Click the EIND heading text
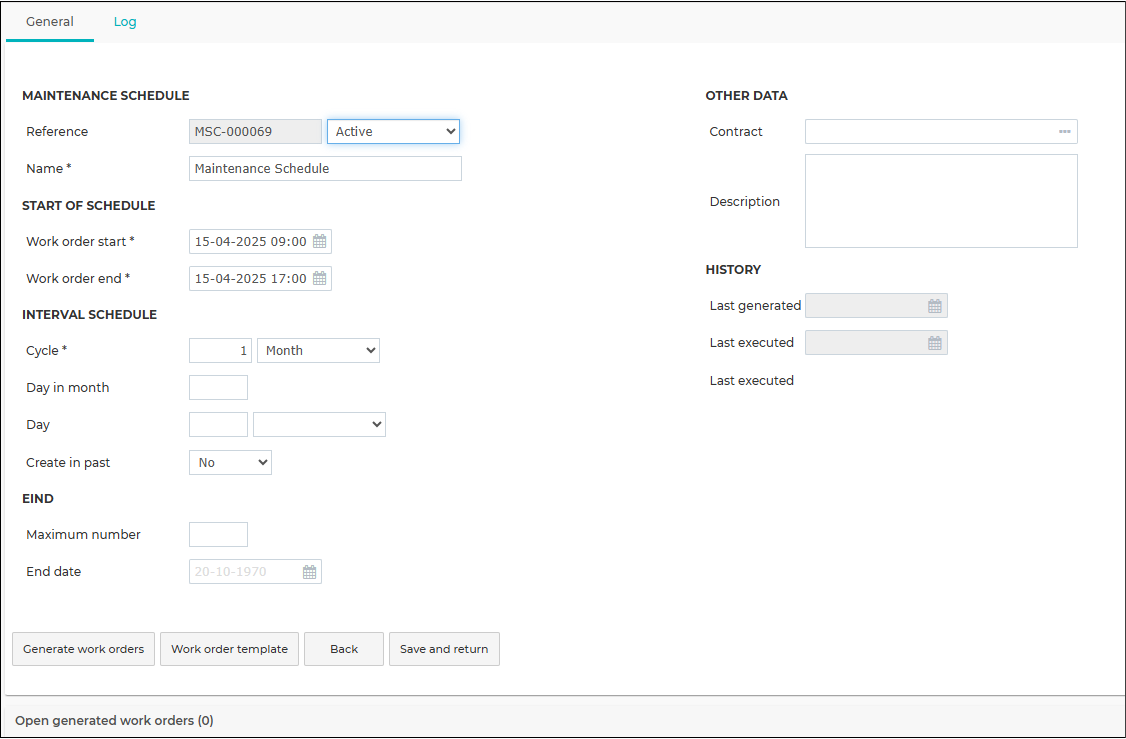The height and width of the screenshot is (739, 1126). pos(38,498)
